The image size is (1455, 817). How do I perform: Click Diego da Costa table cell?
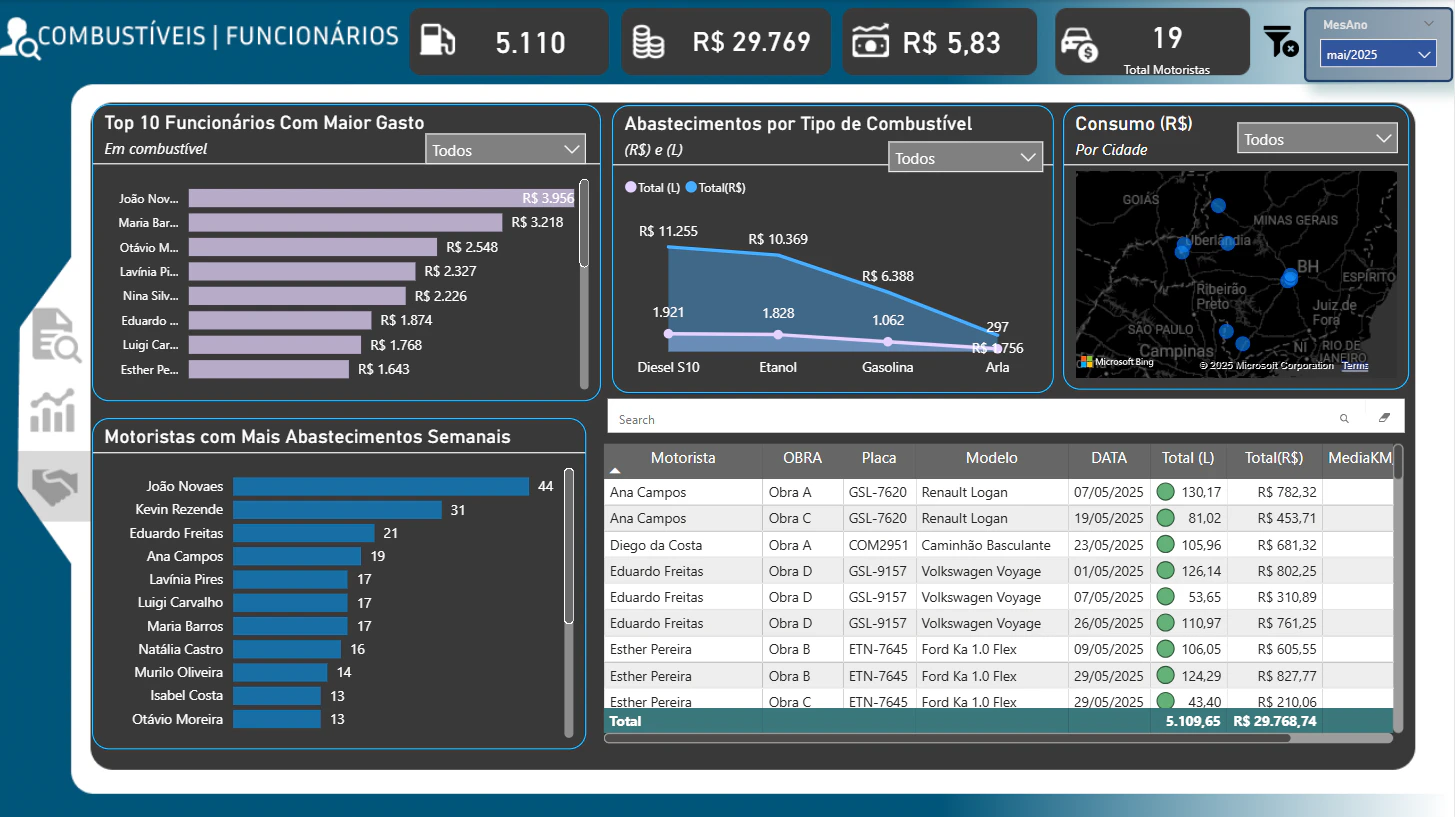pyautogui.click(x=683, y=545)
